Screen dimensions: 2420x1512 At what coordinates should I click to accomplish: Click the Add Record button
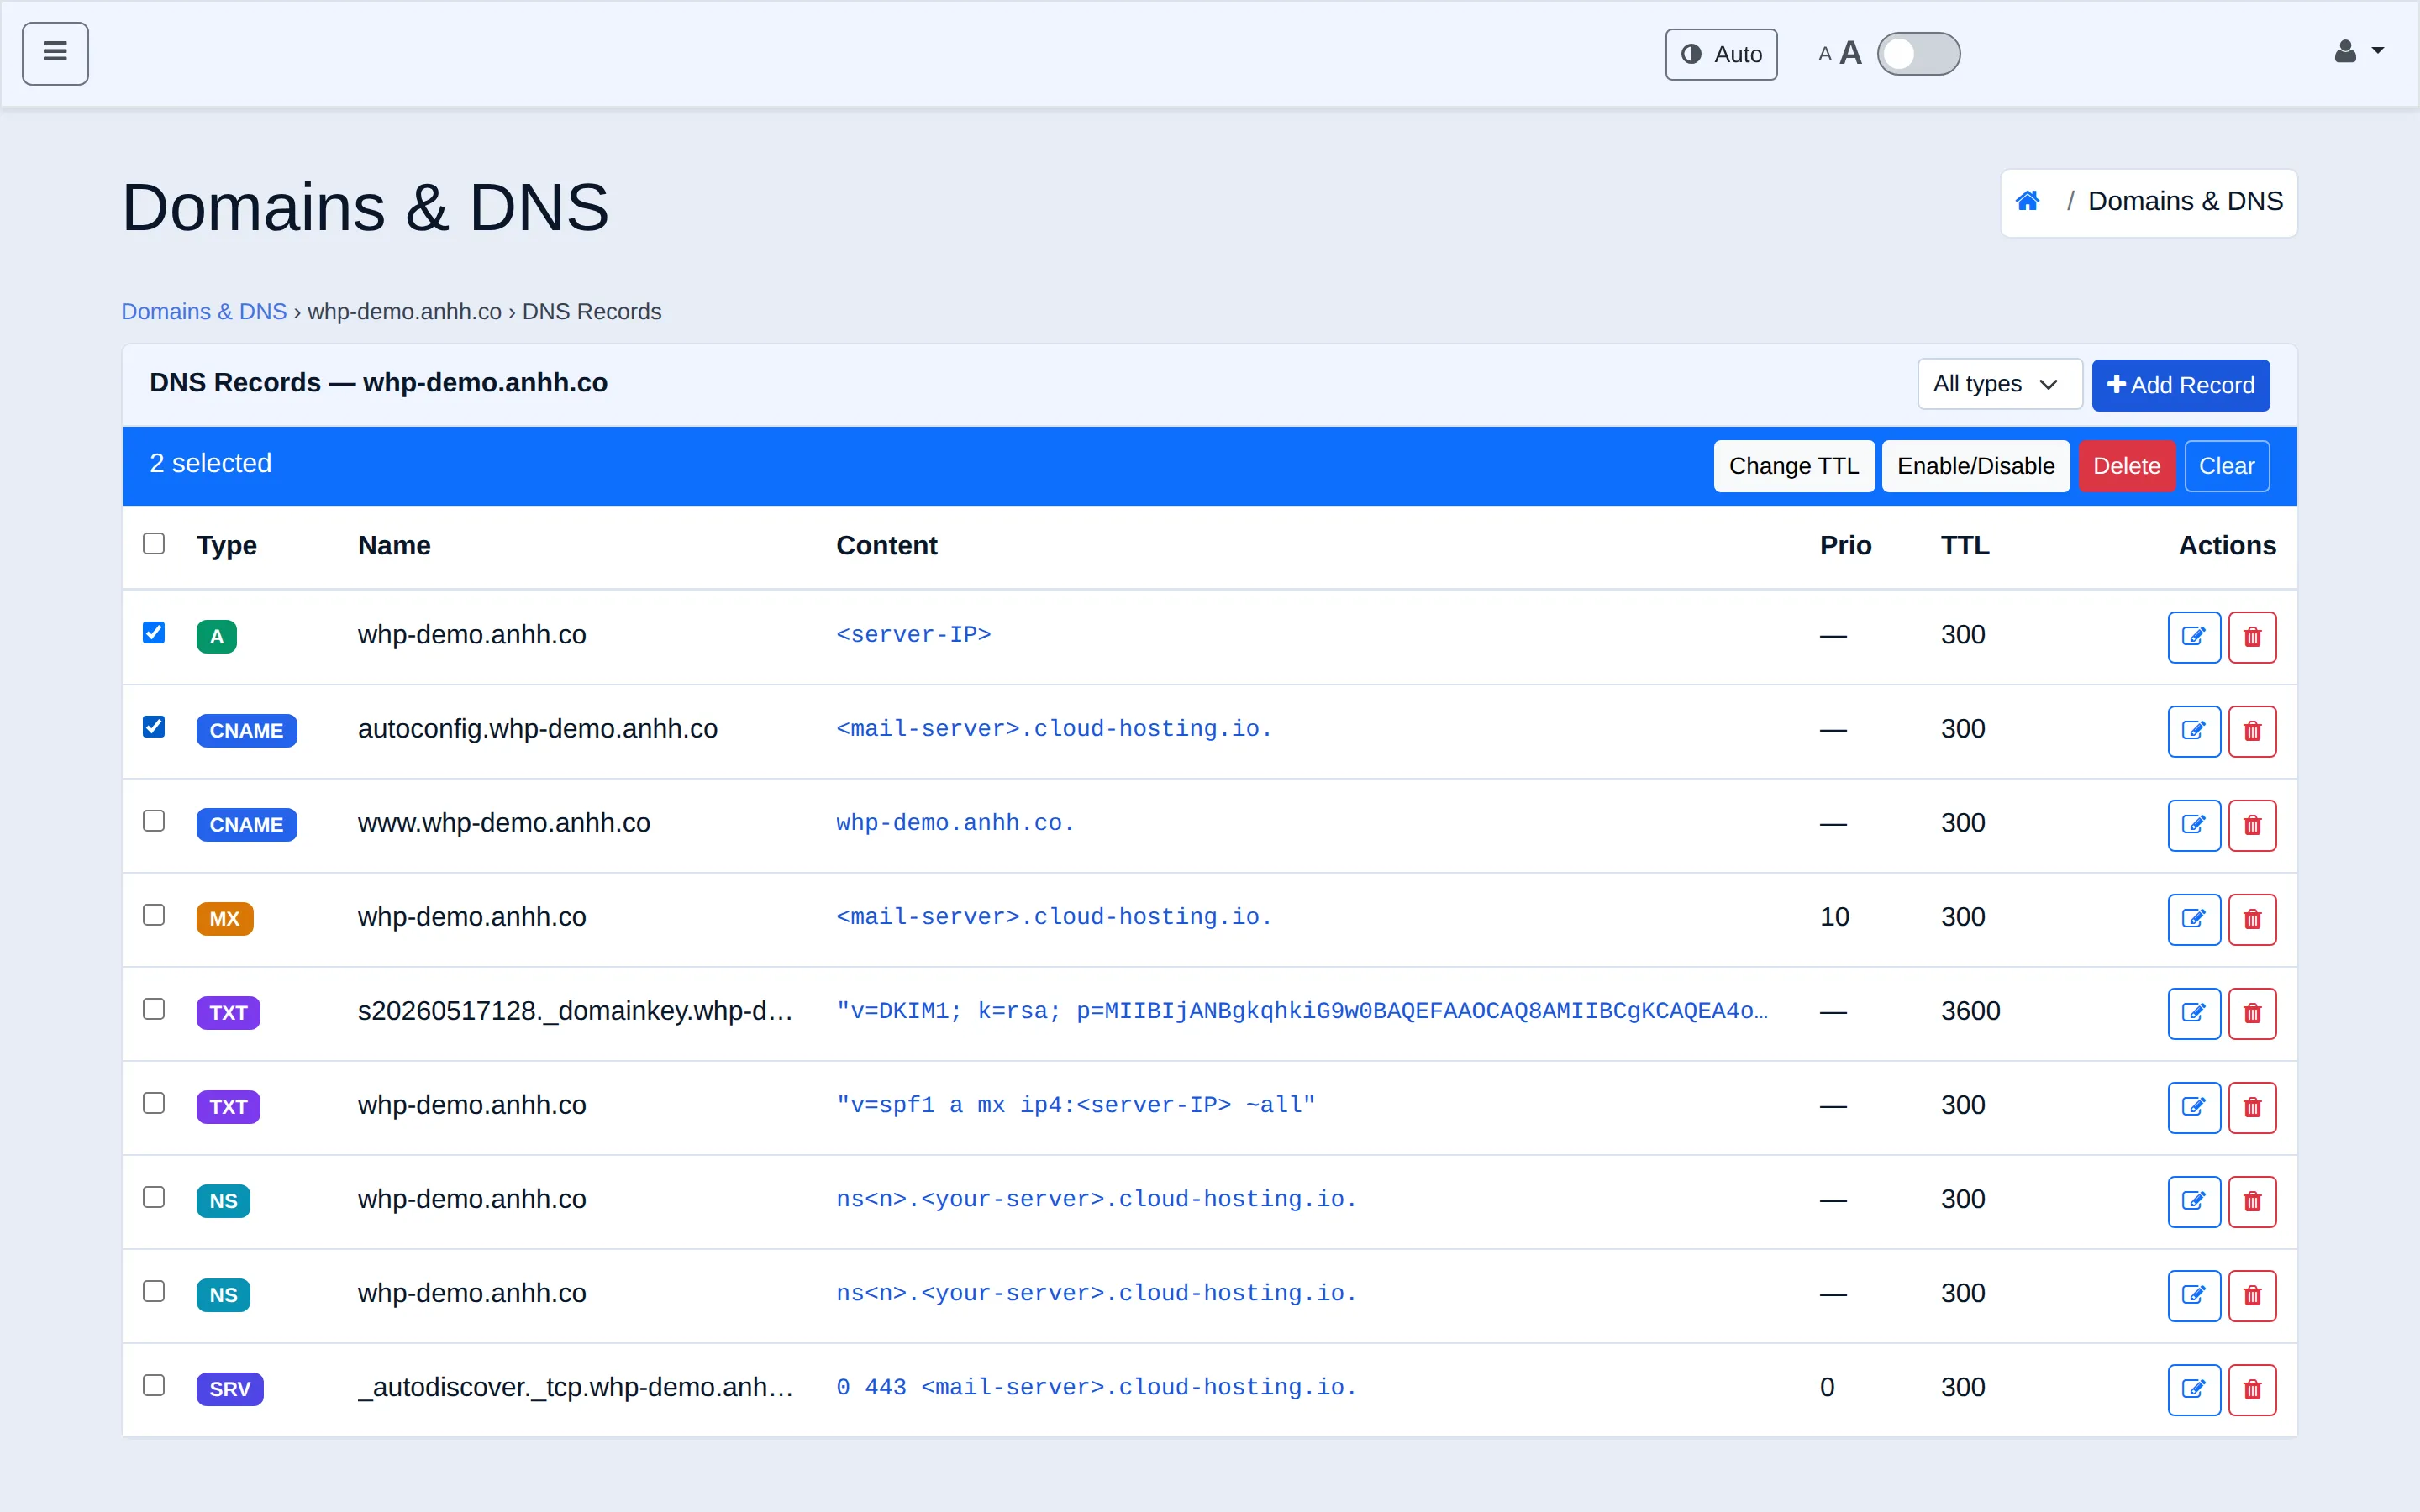2180,385
